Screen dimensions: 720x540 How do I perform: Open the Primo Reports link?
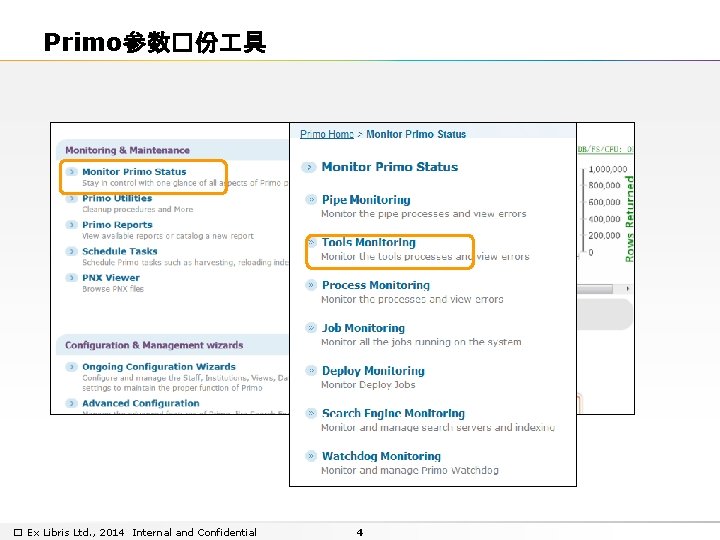point(117,225)
